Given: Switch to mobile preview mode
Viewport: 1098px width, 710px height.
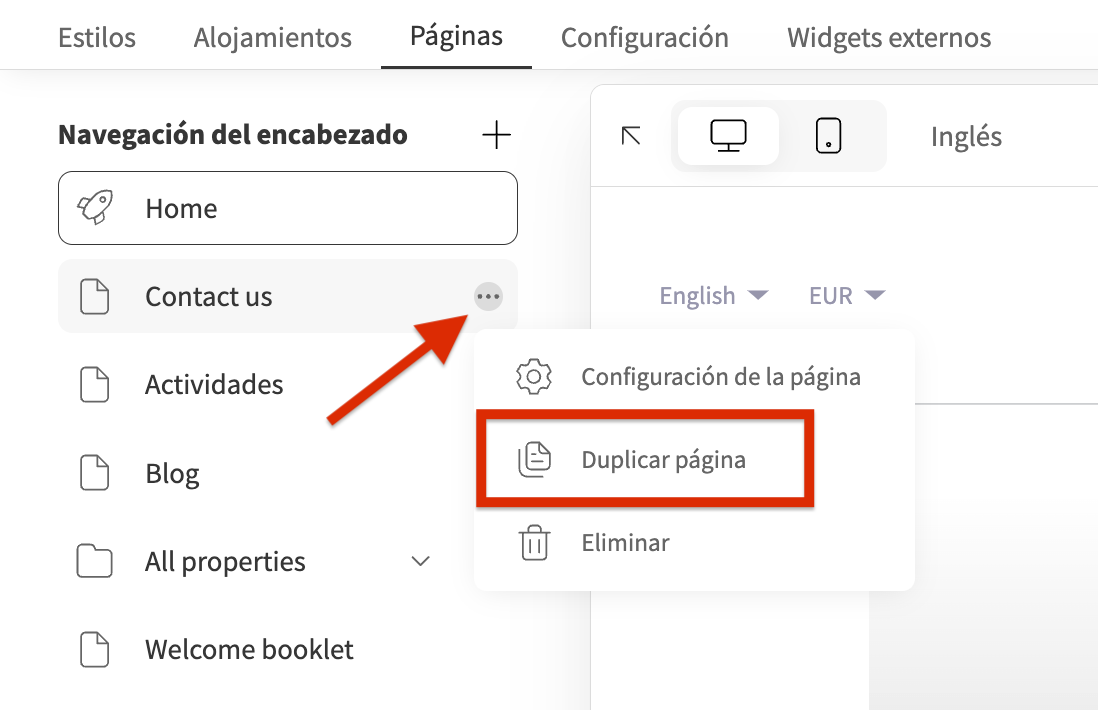Looking at the screenshot, I should tap(828, 136).
